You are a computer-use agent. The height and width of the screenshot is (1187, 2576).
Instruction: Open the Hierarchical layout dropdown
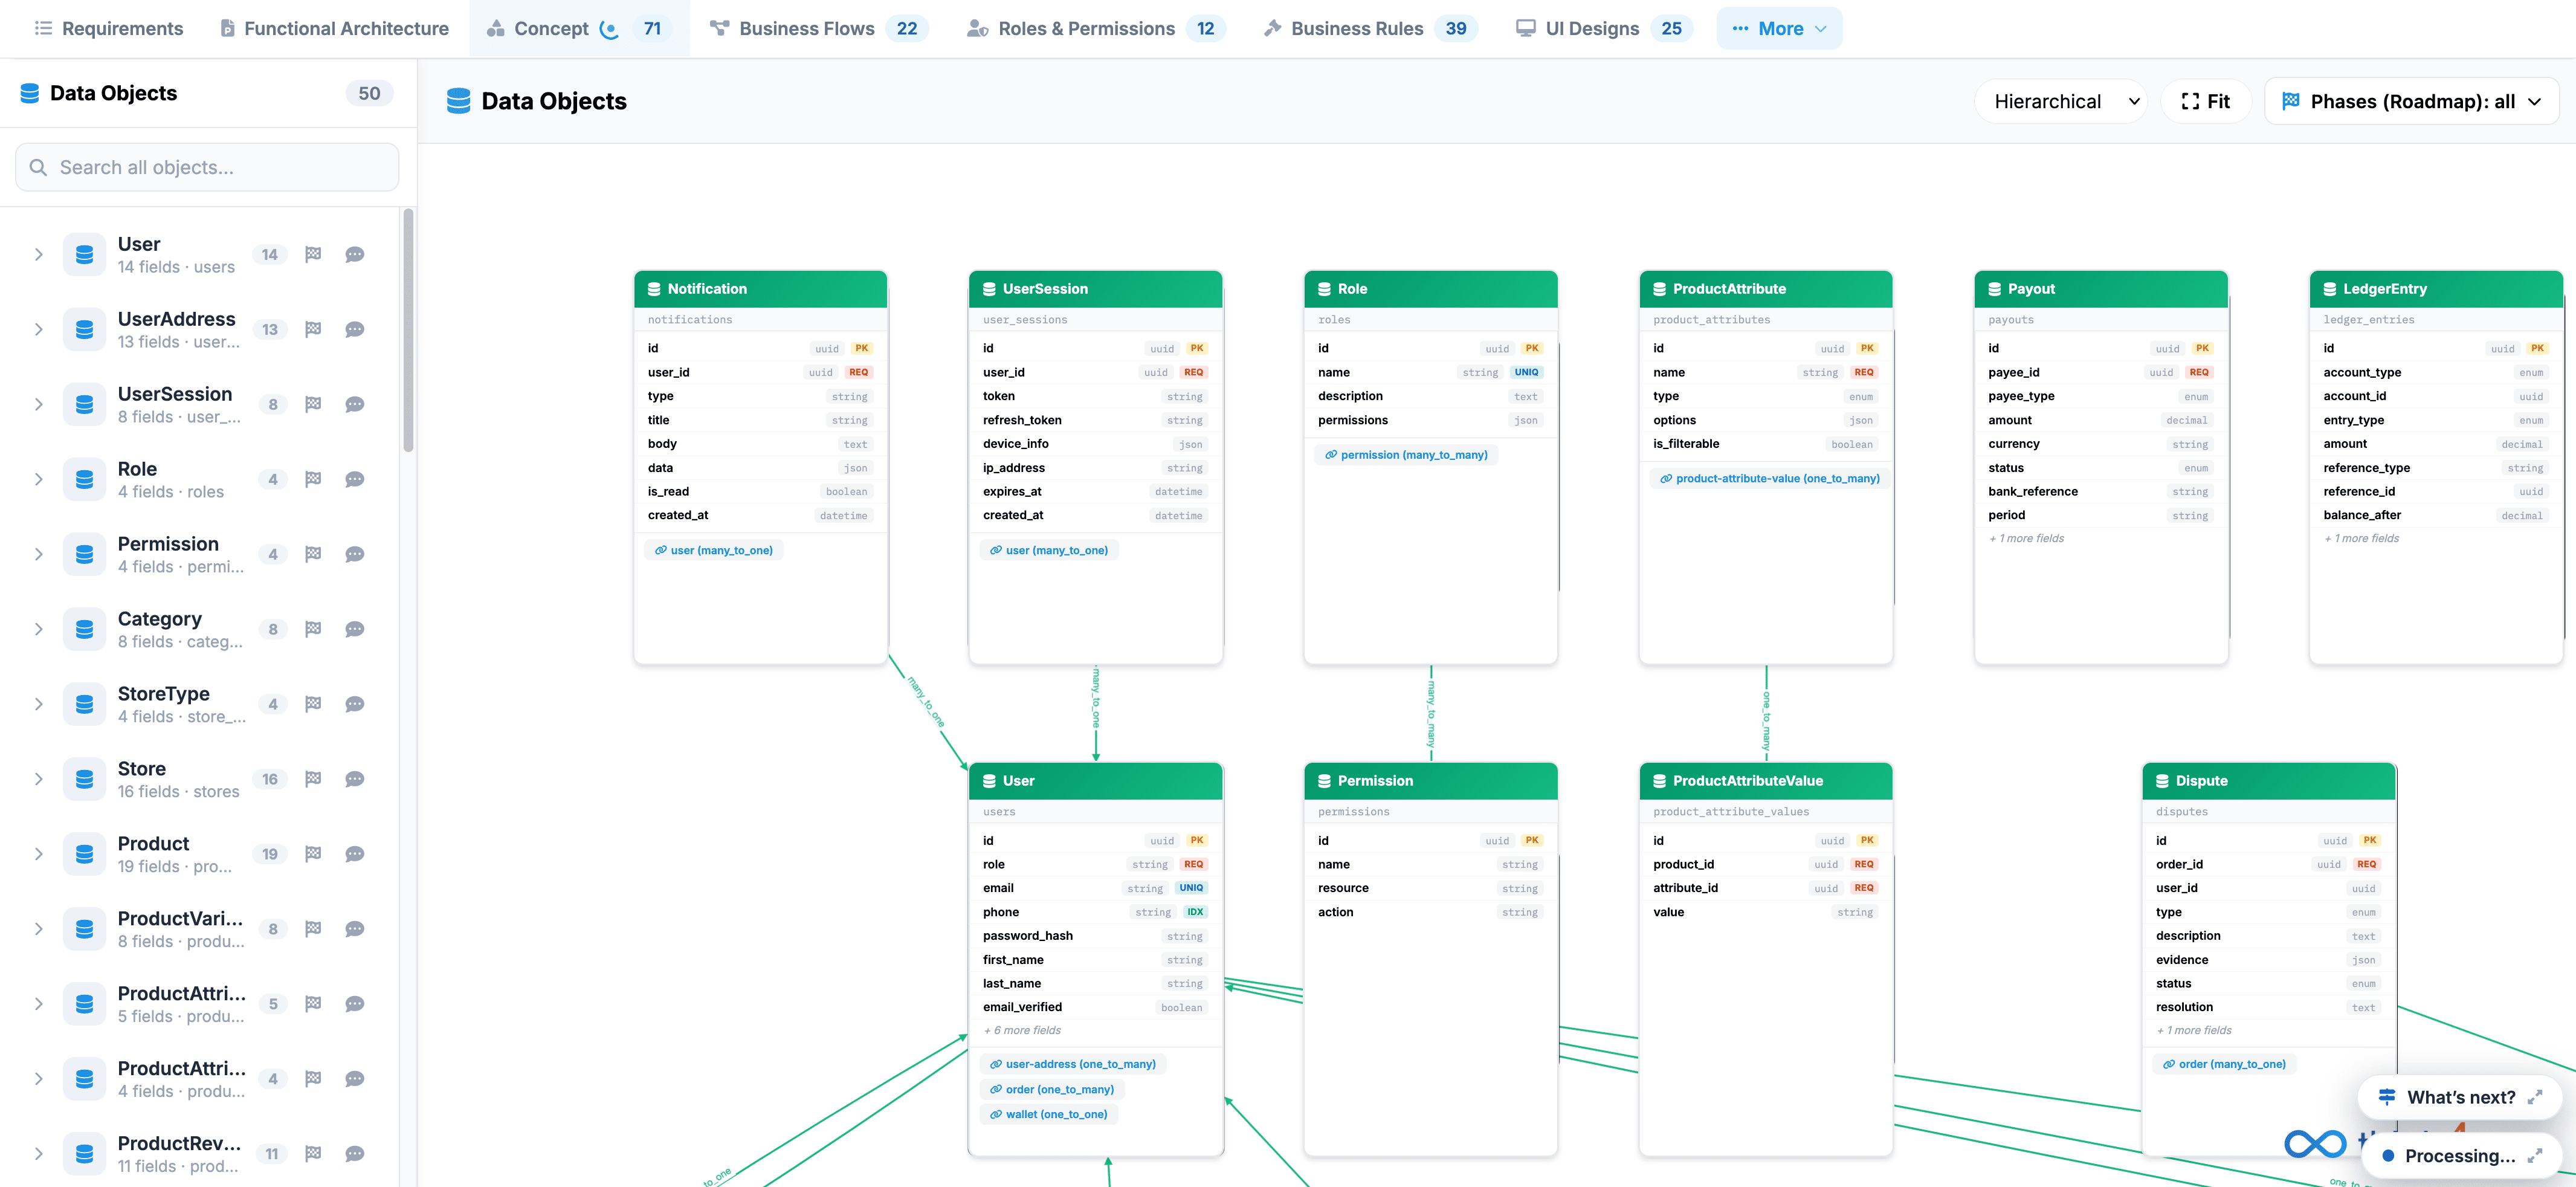point(2061,101)
